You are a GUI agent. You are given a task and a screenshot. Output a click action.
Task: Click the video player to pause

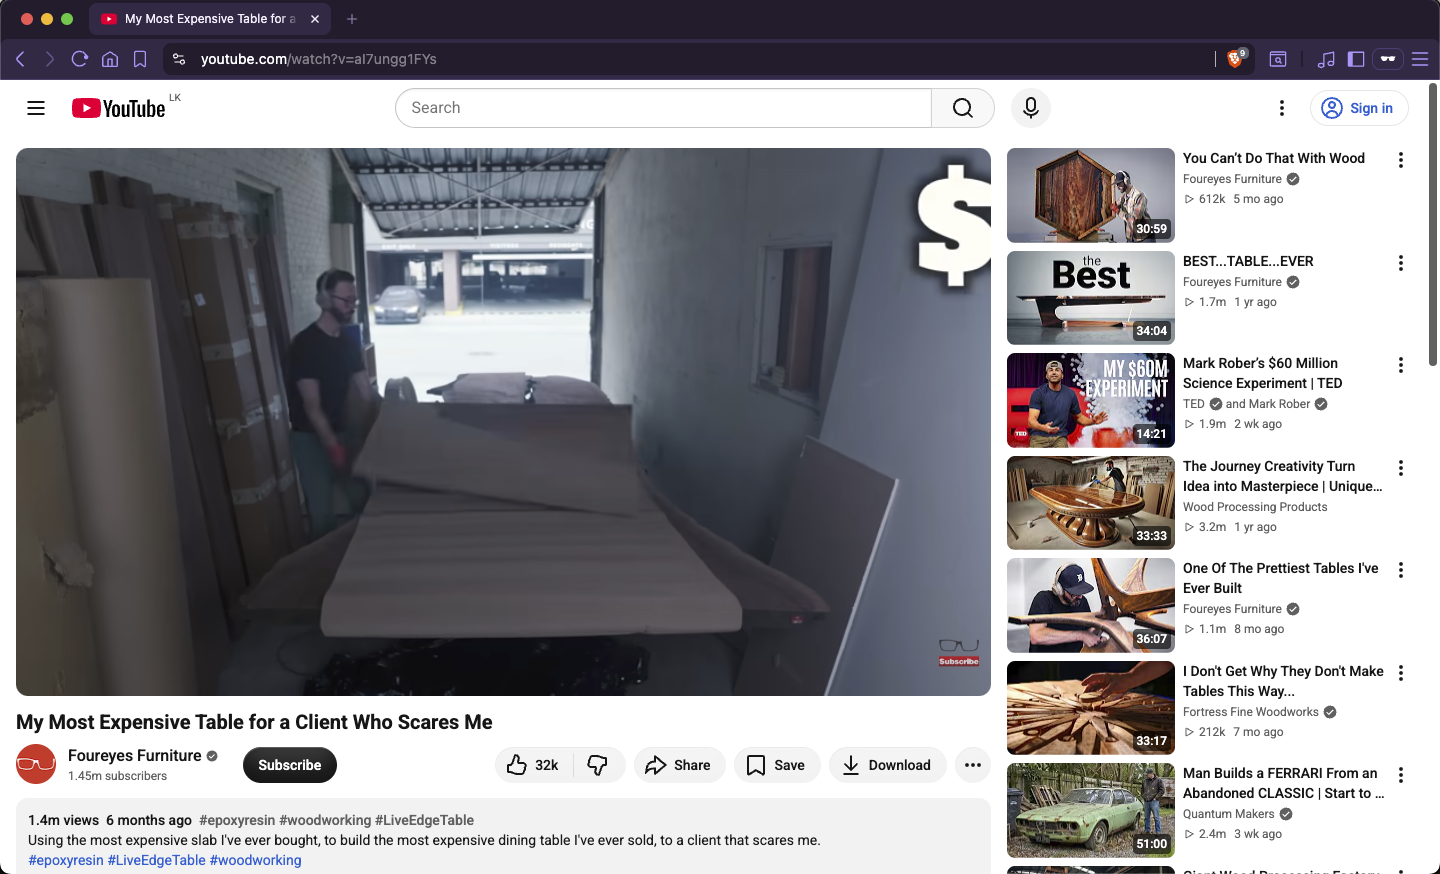[503, 422]
